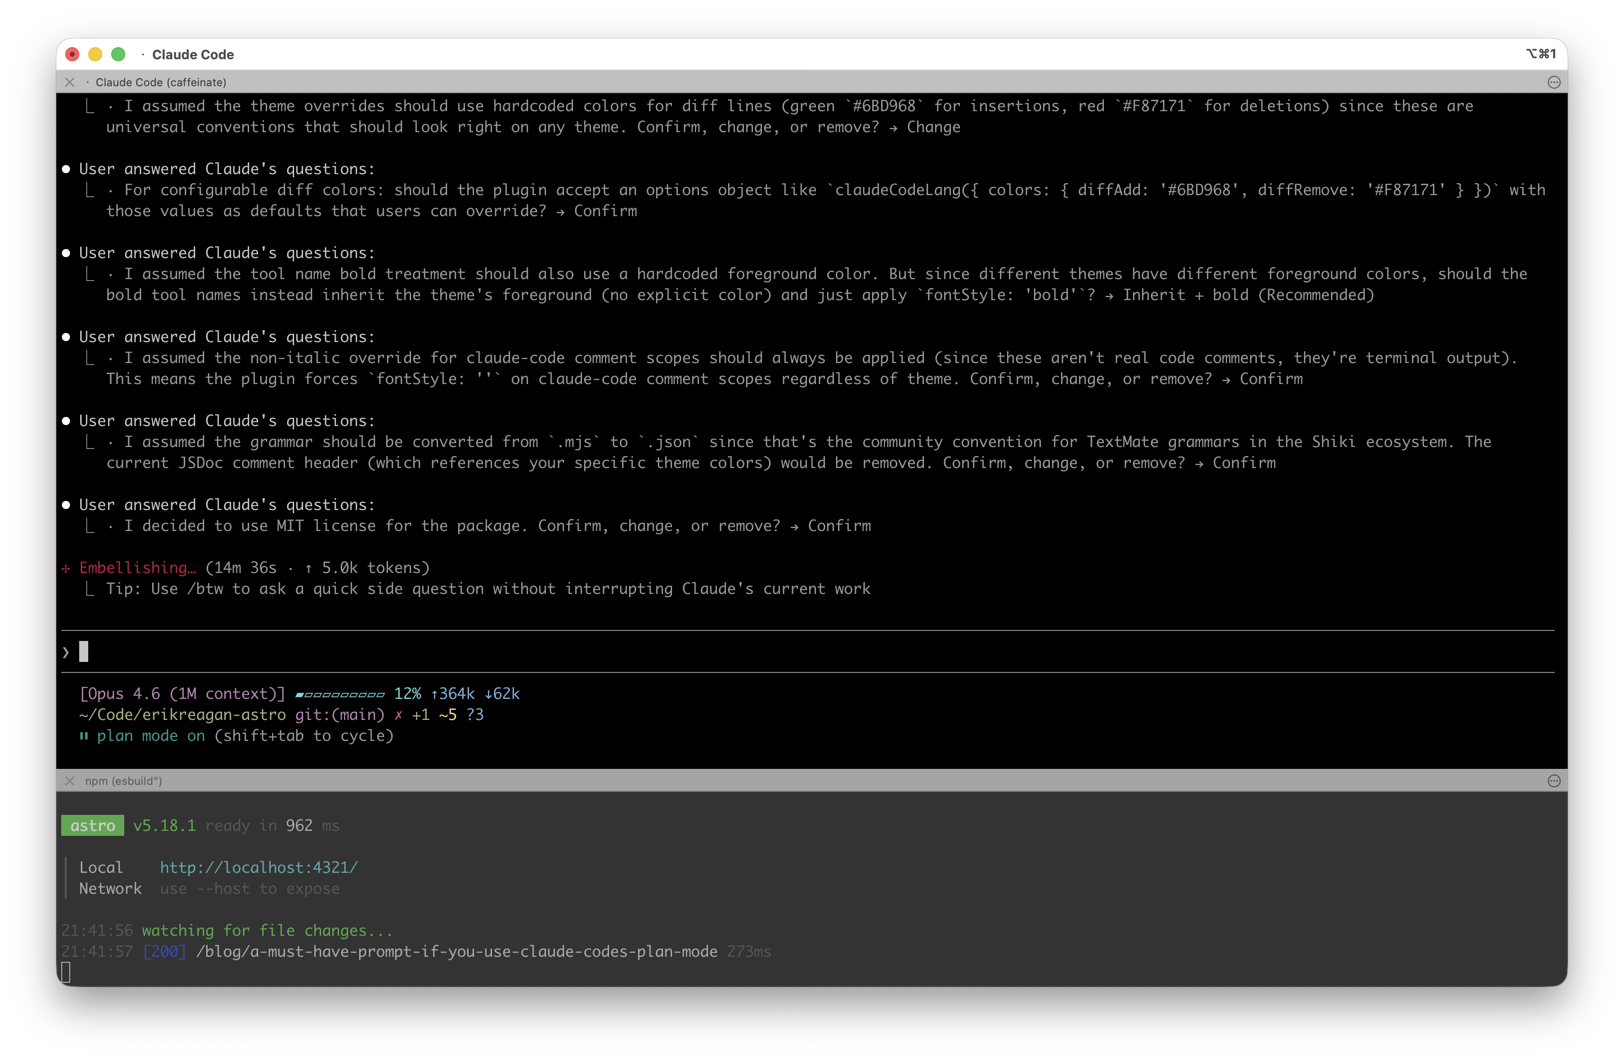Close the npm (esbuild) pane

[x=70, y=781]
